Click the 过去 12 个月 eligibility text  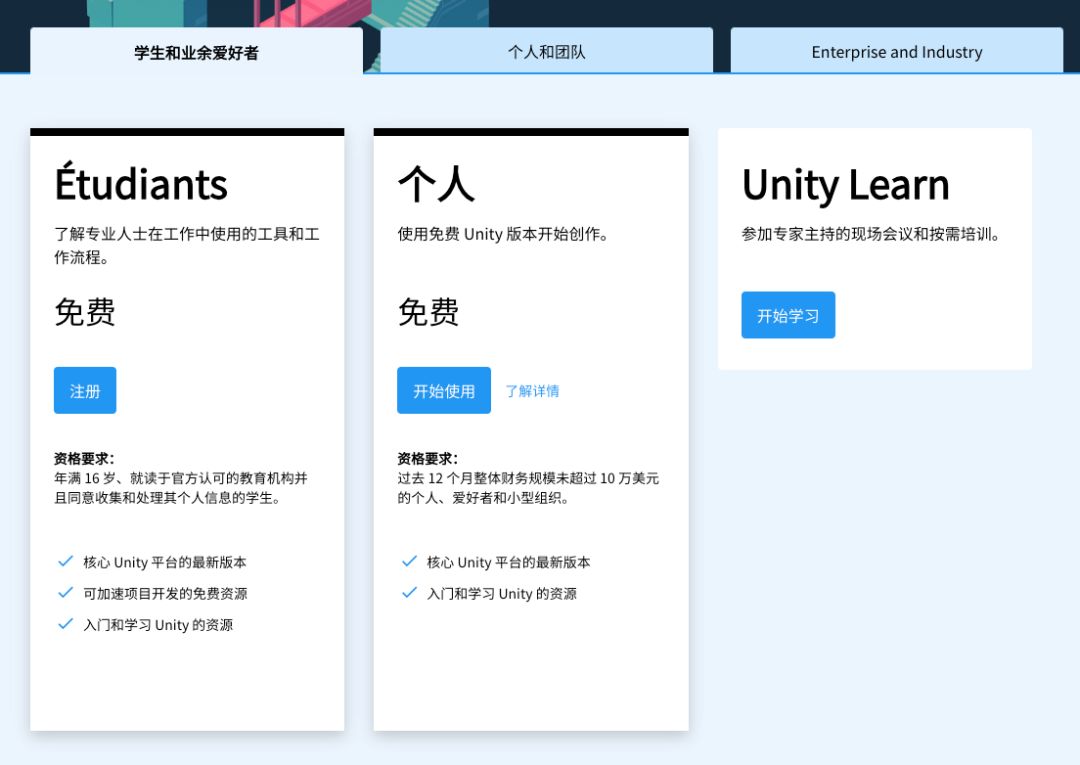pyautogui.click(x=528, y=488)
